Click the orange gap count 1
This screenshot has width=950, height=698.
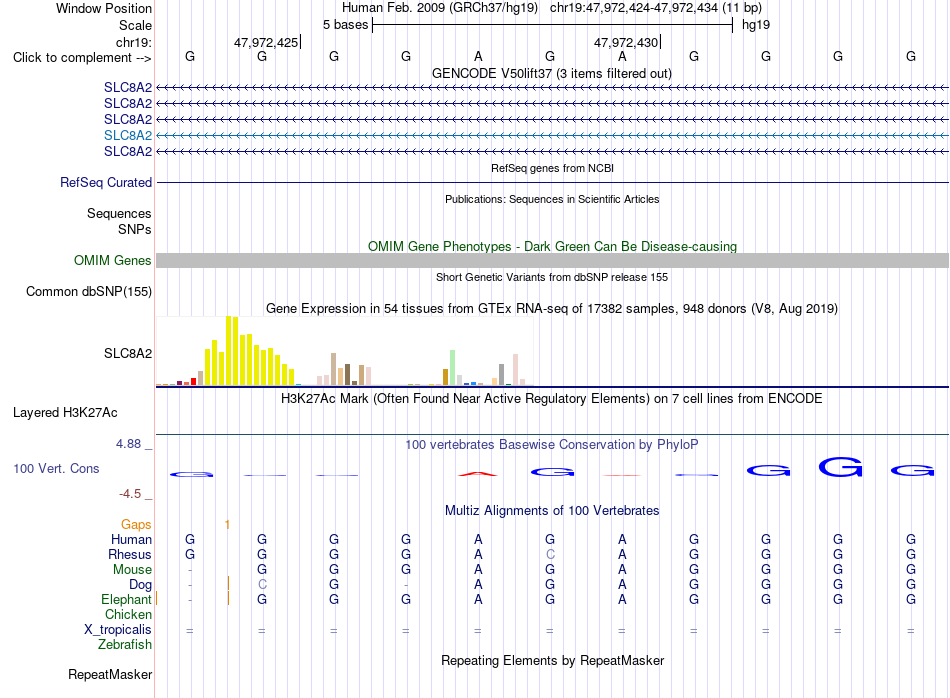tap(227, 524)
